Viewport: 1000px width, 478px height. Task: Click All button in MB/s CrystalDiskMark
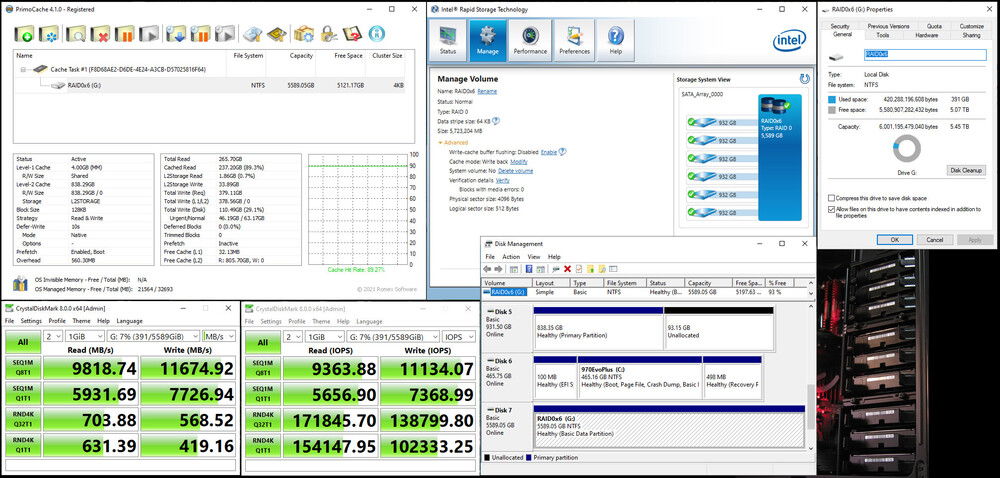click(22, 342)
